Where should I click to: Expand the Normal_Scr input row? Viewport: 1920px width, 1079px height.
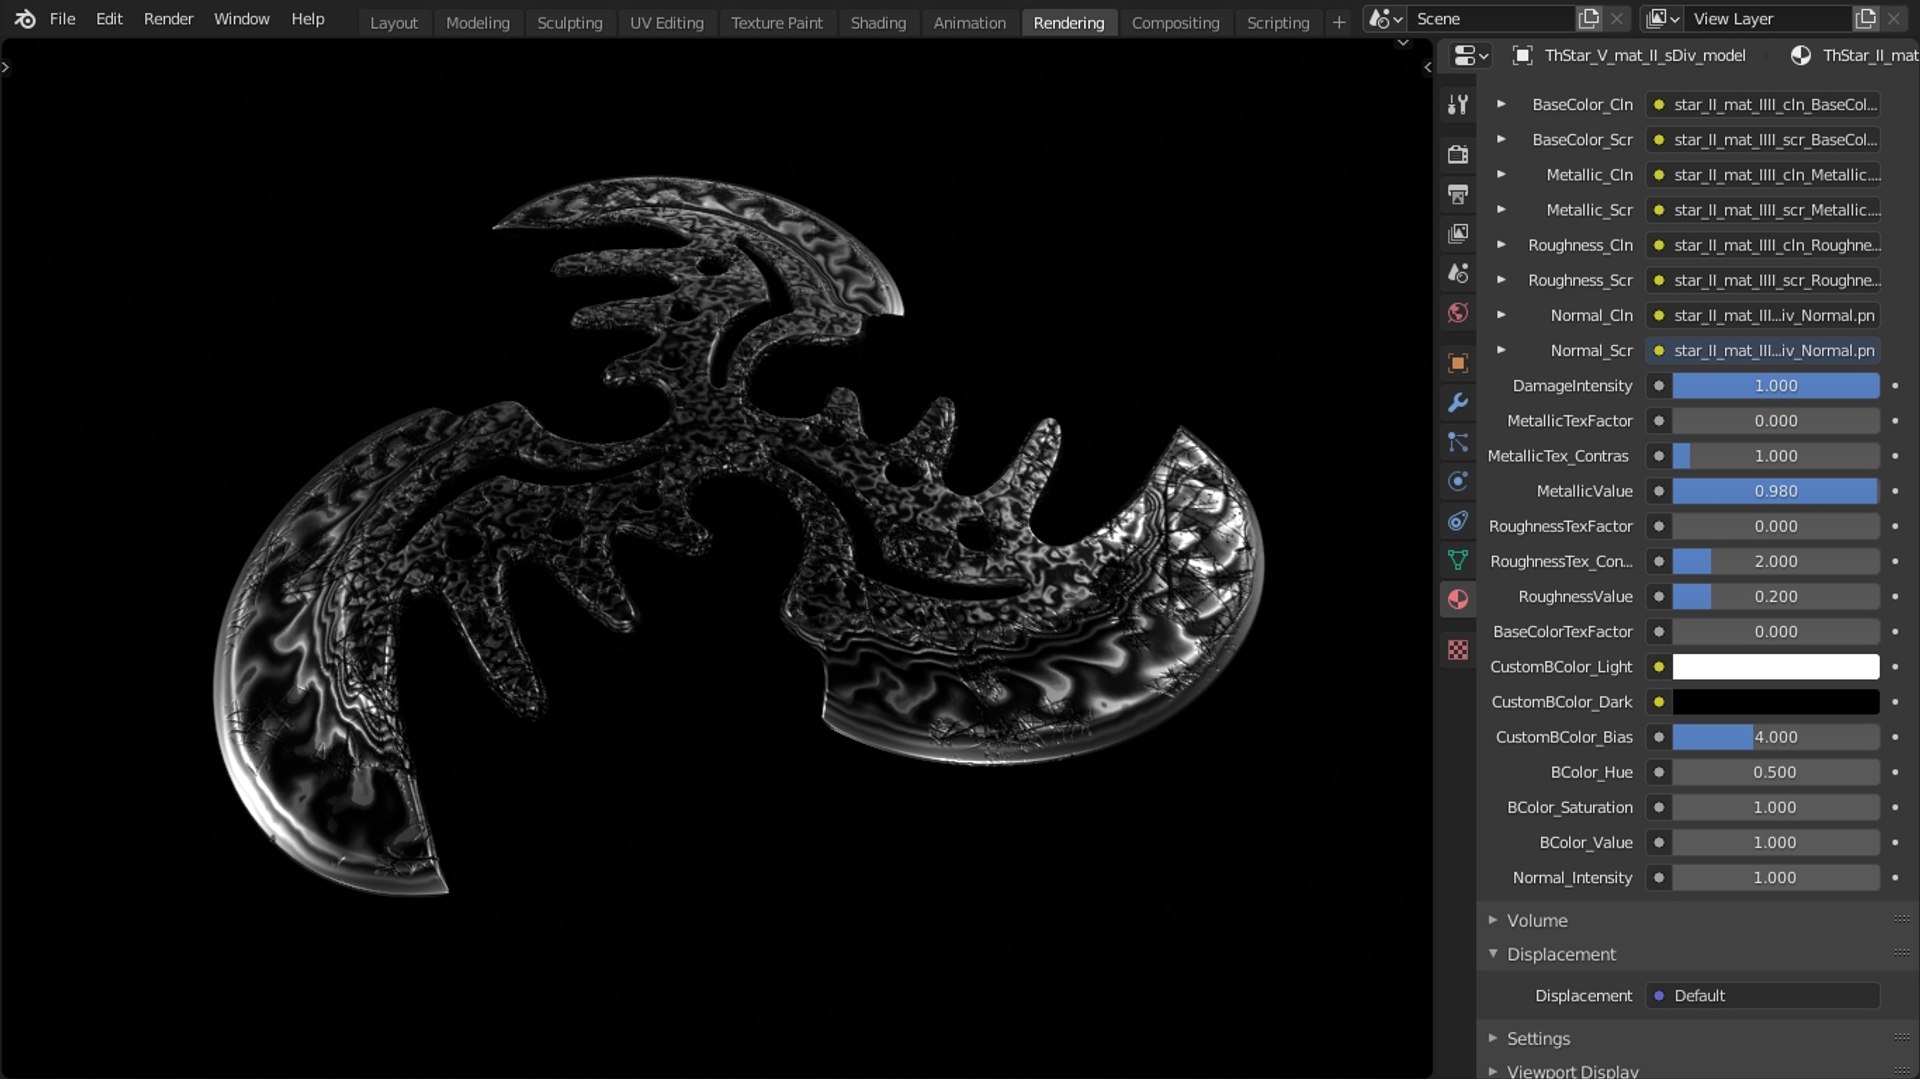[x=1500, y=350]
